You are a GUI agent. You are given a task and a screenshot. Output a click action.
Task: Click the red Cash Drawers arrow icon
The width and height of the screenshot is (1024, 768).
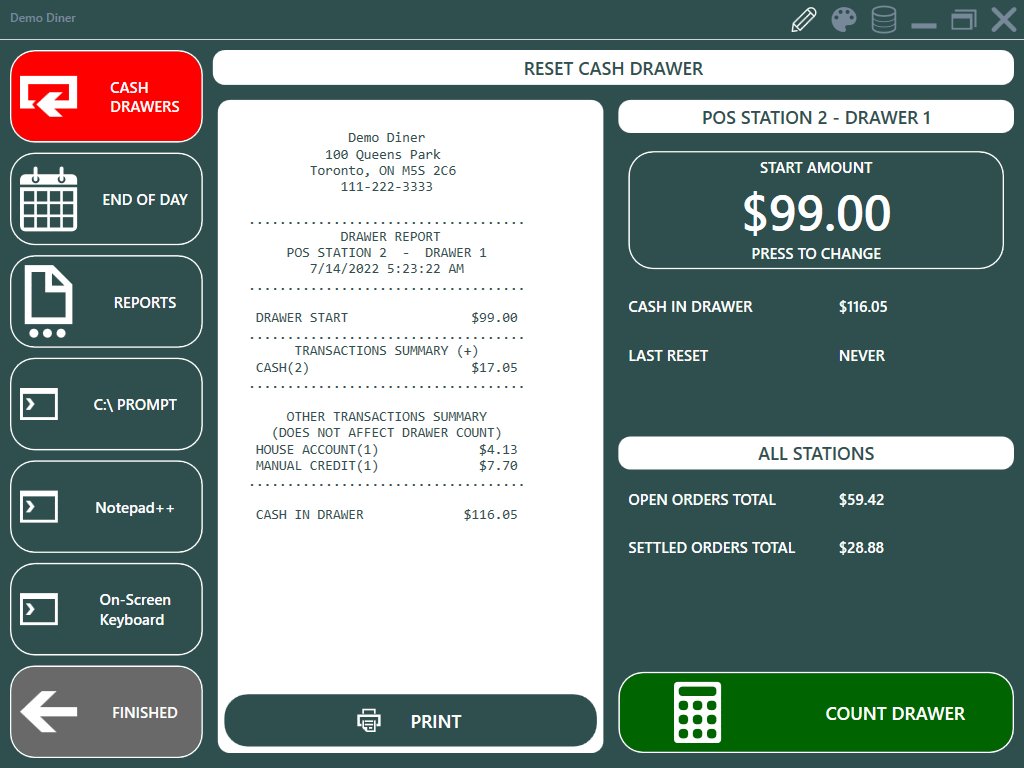point(48,97)
